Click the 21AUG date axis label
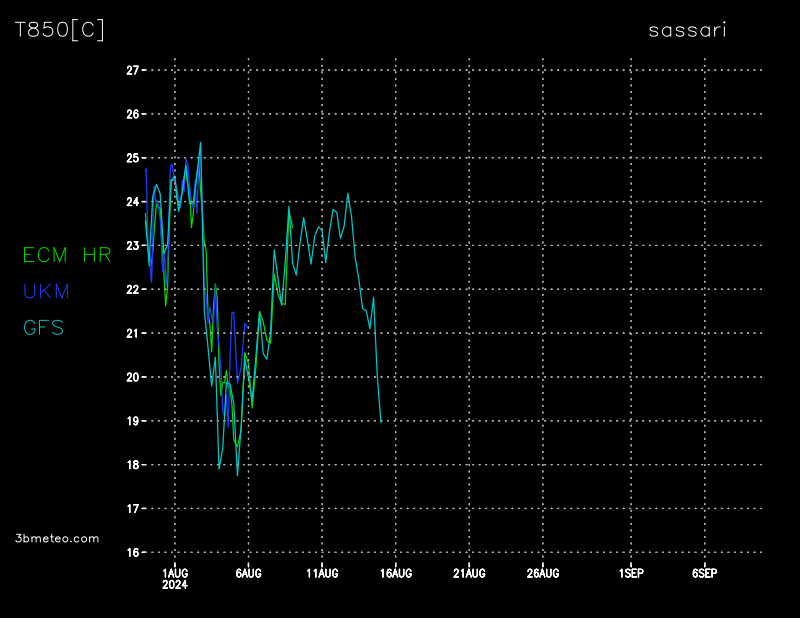The image size is (800, 618). (x=469, y=573)
